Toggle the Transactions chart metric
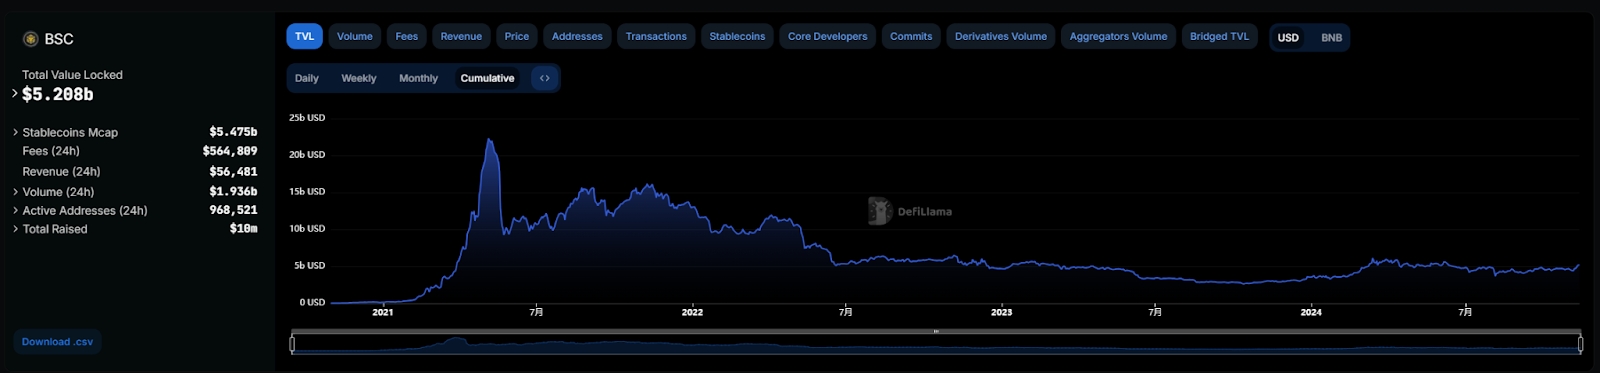Viewport: 1600px width, 373px height. point(656,36)
